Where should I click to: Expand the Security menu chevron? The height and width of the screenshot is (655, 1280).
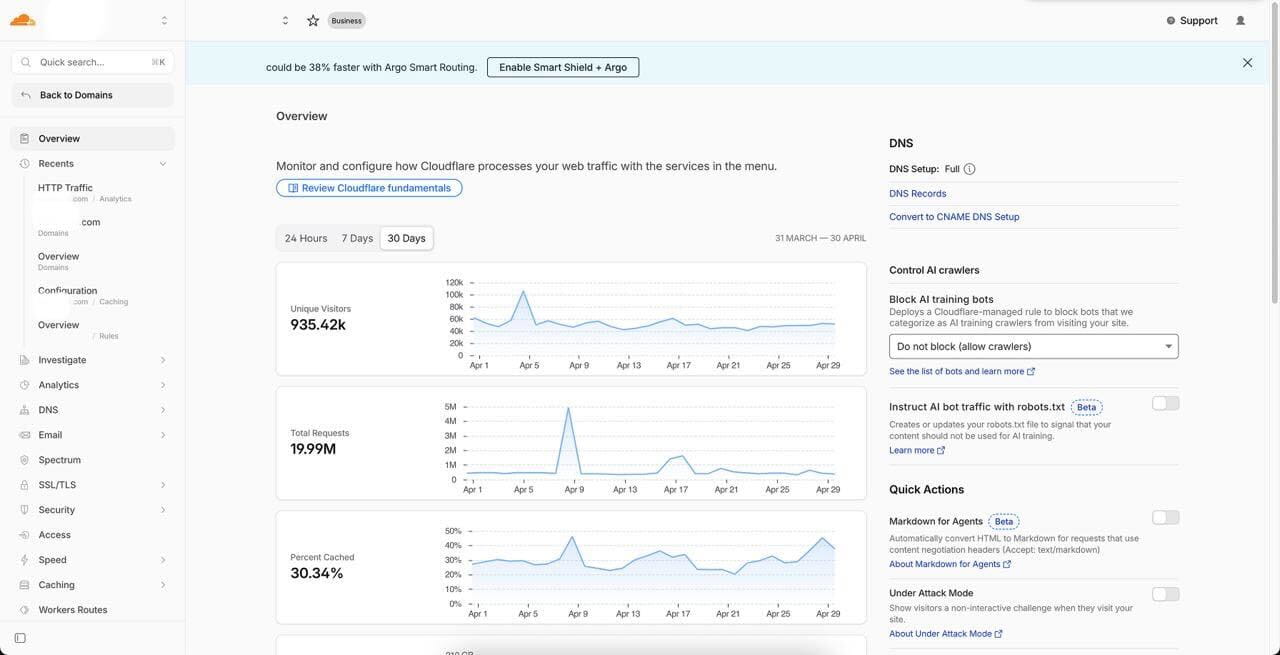[x=163, y=510]
